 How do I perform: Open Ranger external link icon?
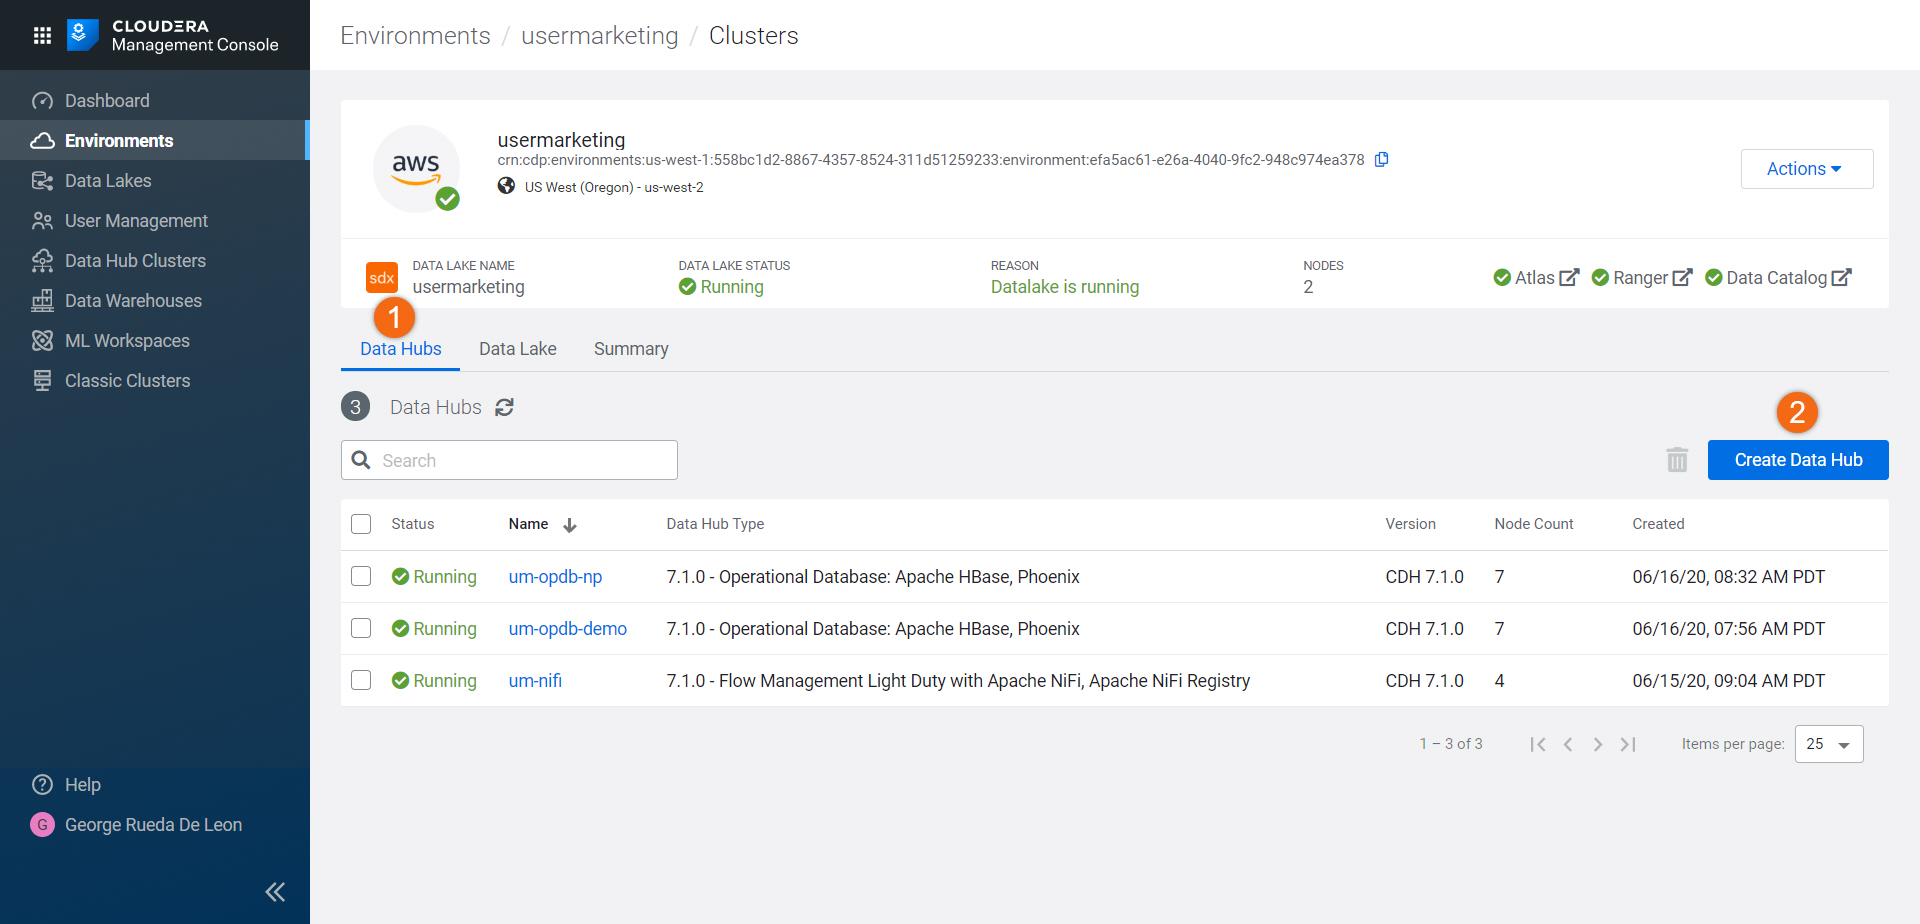1683,278
